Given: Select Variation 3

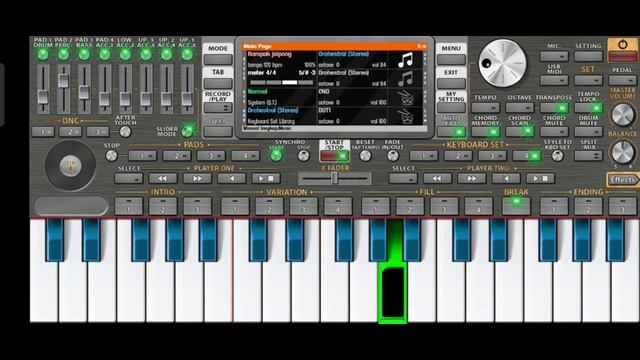Looking at the screenshot, I should pos(303,206).
